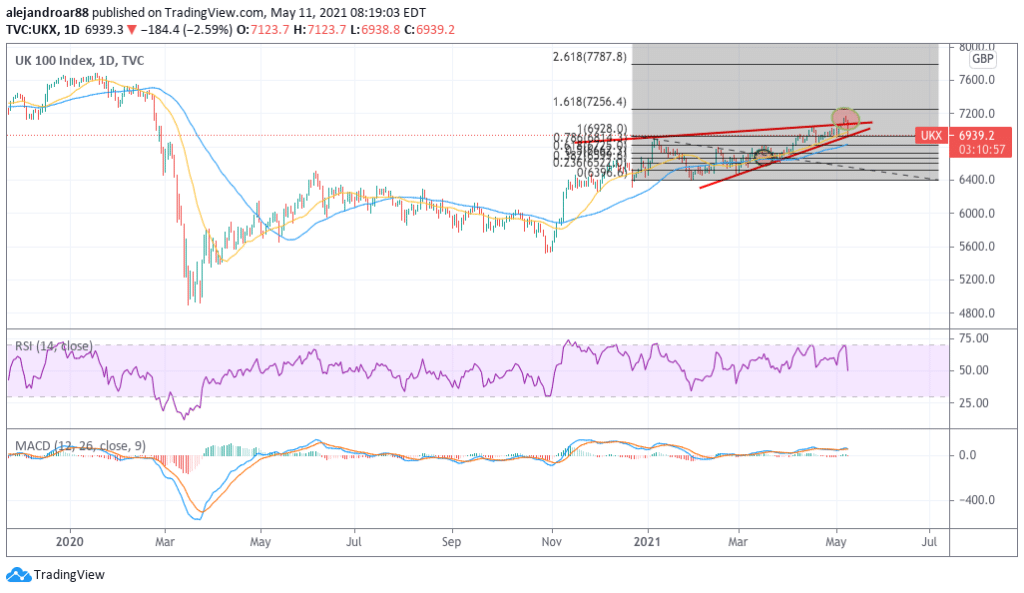Click the highlighted ellipse on the rising trendline
Image resolution: width=1024 pixels, height=593 pixels.
click(x=762, y=156)
